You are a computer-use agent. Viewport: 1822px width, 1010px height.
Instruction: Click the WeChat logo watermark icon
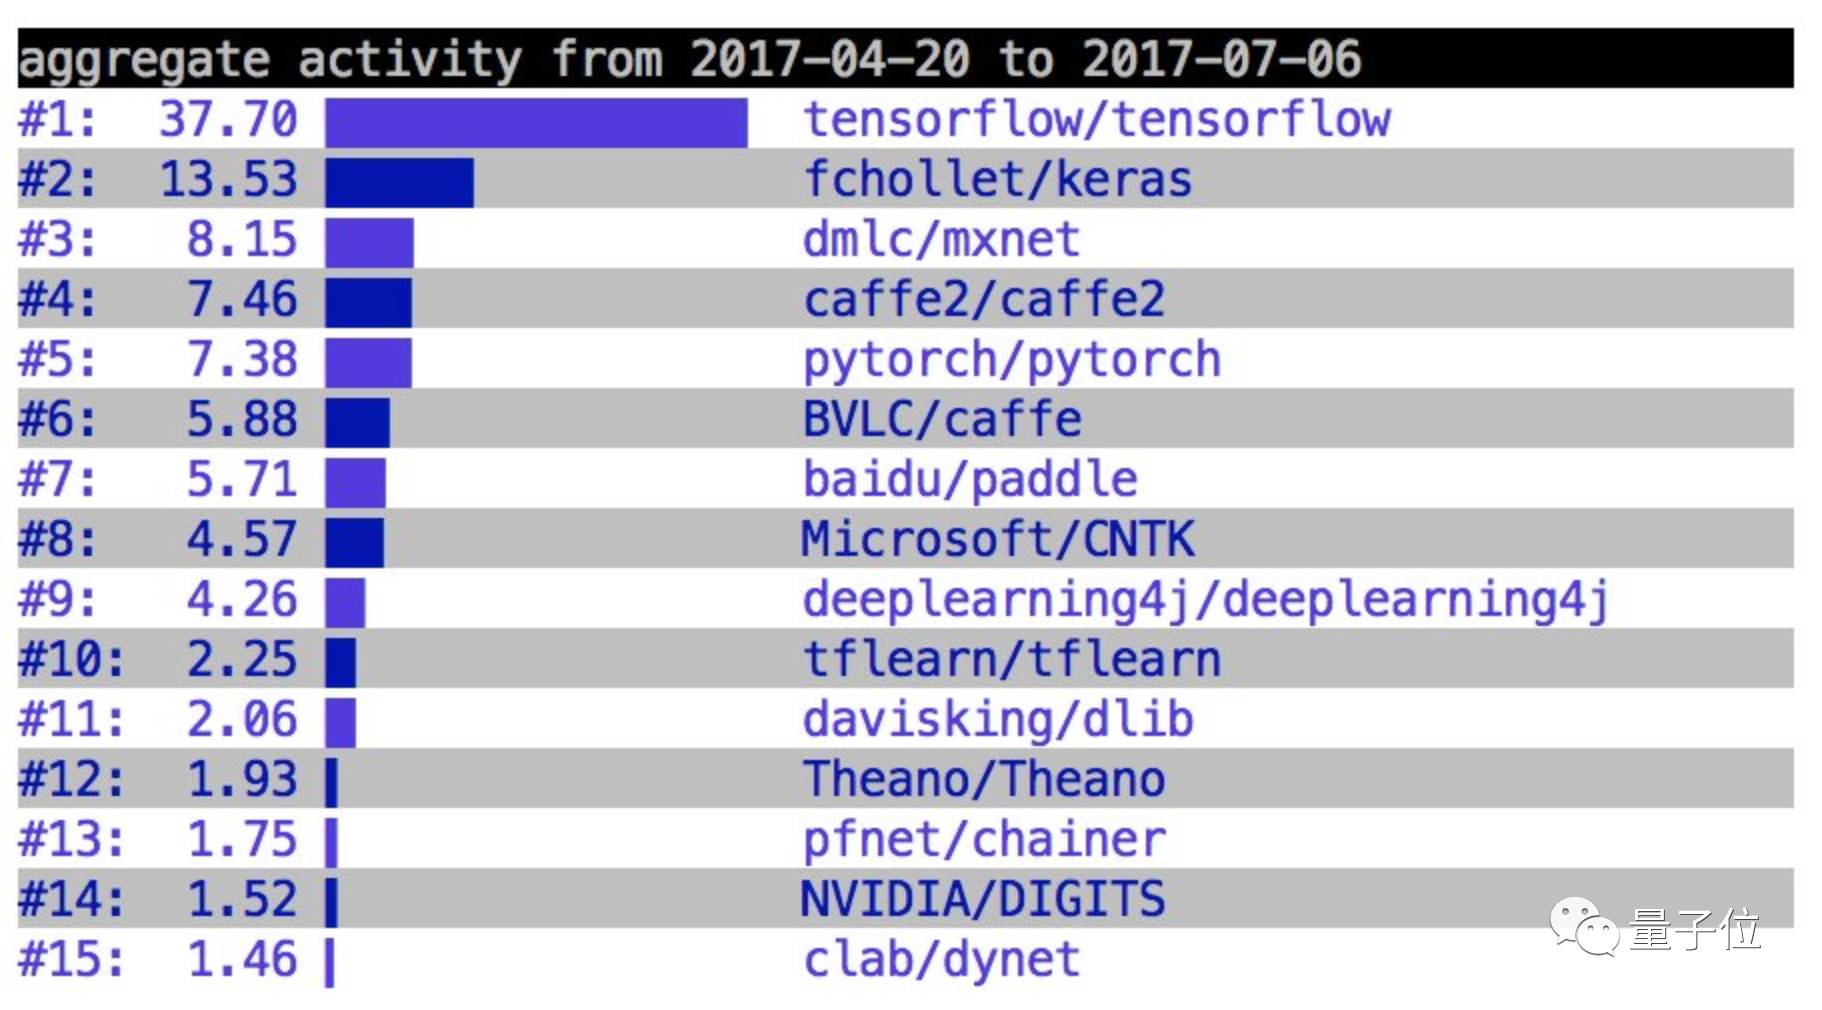(x=1584, y=926)
